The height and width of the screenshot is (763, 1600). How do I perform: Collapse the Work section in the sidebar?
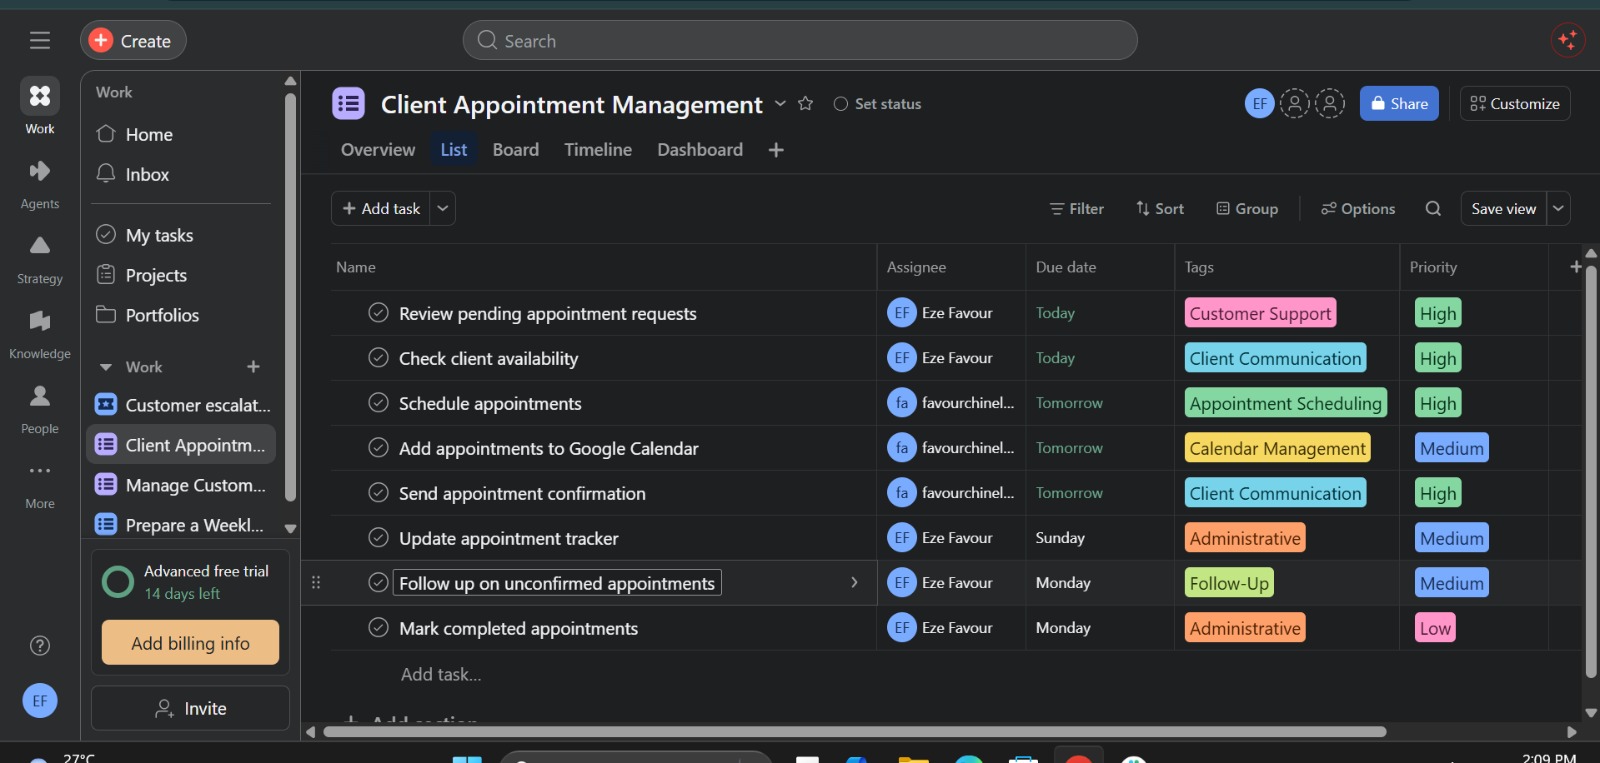106,367
